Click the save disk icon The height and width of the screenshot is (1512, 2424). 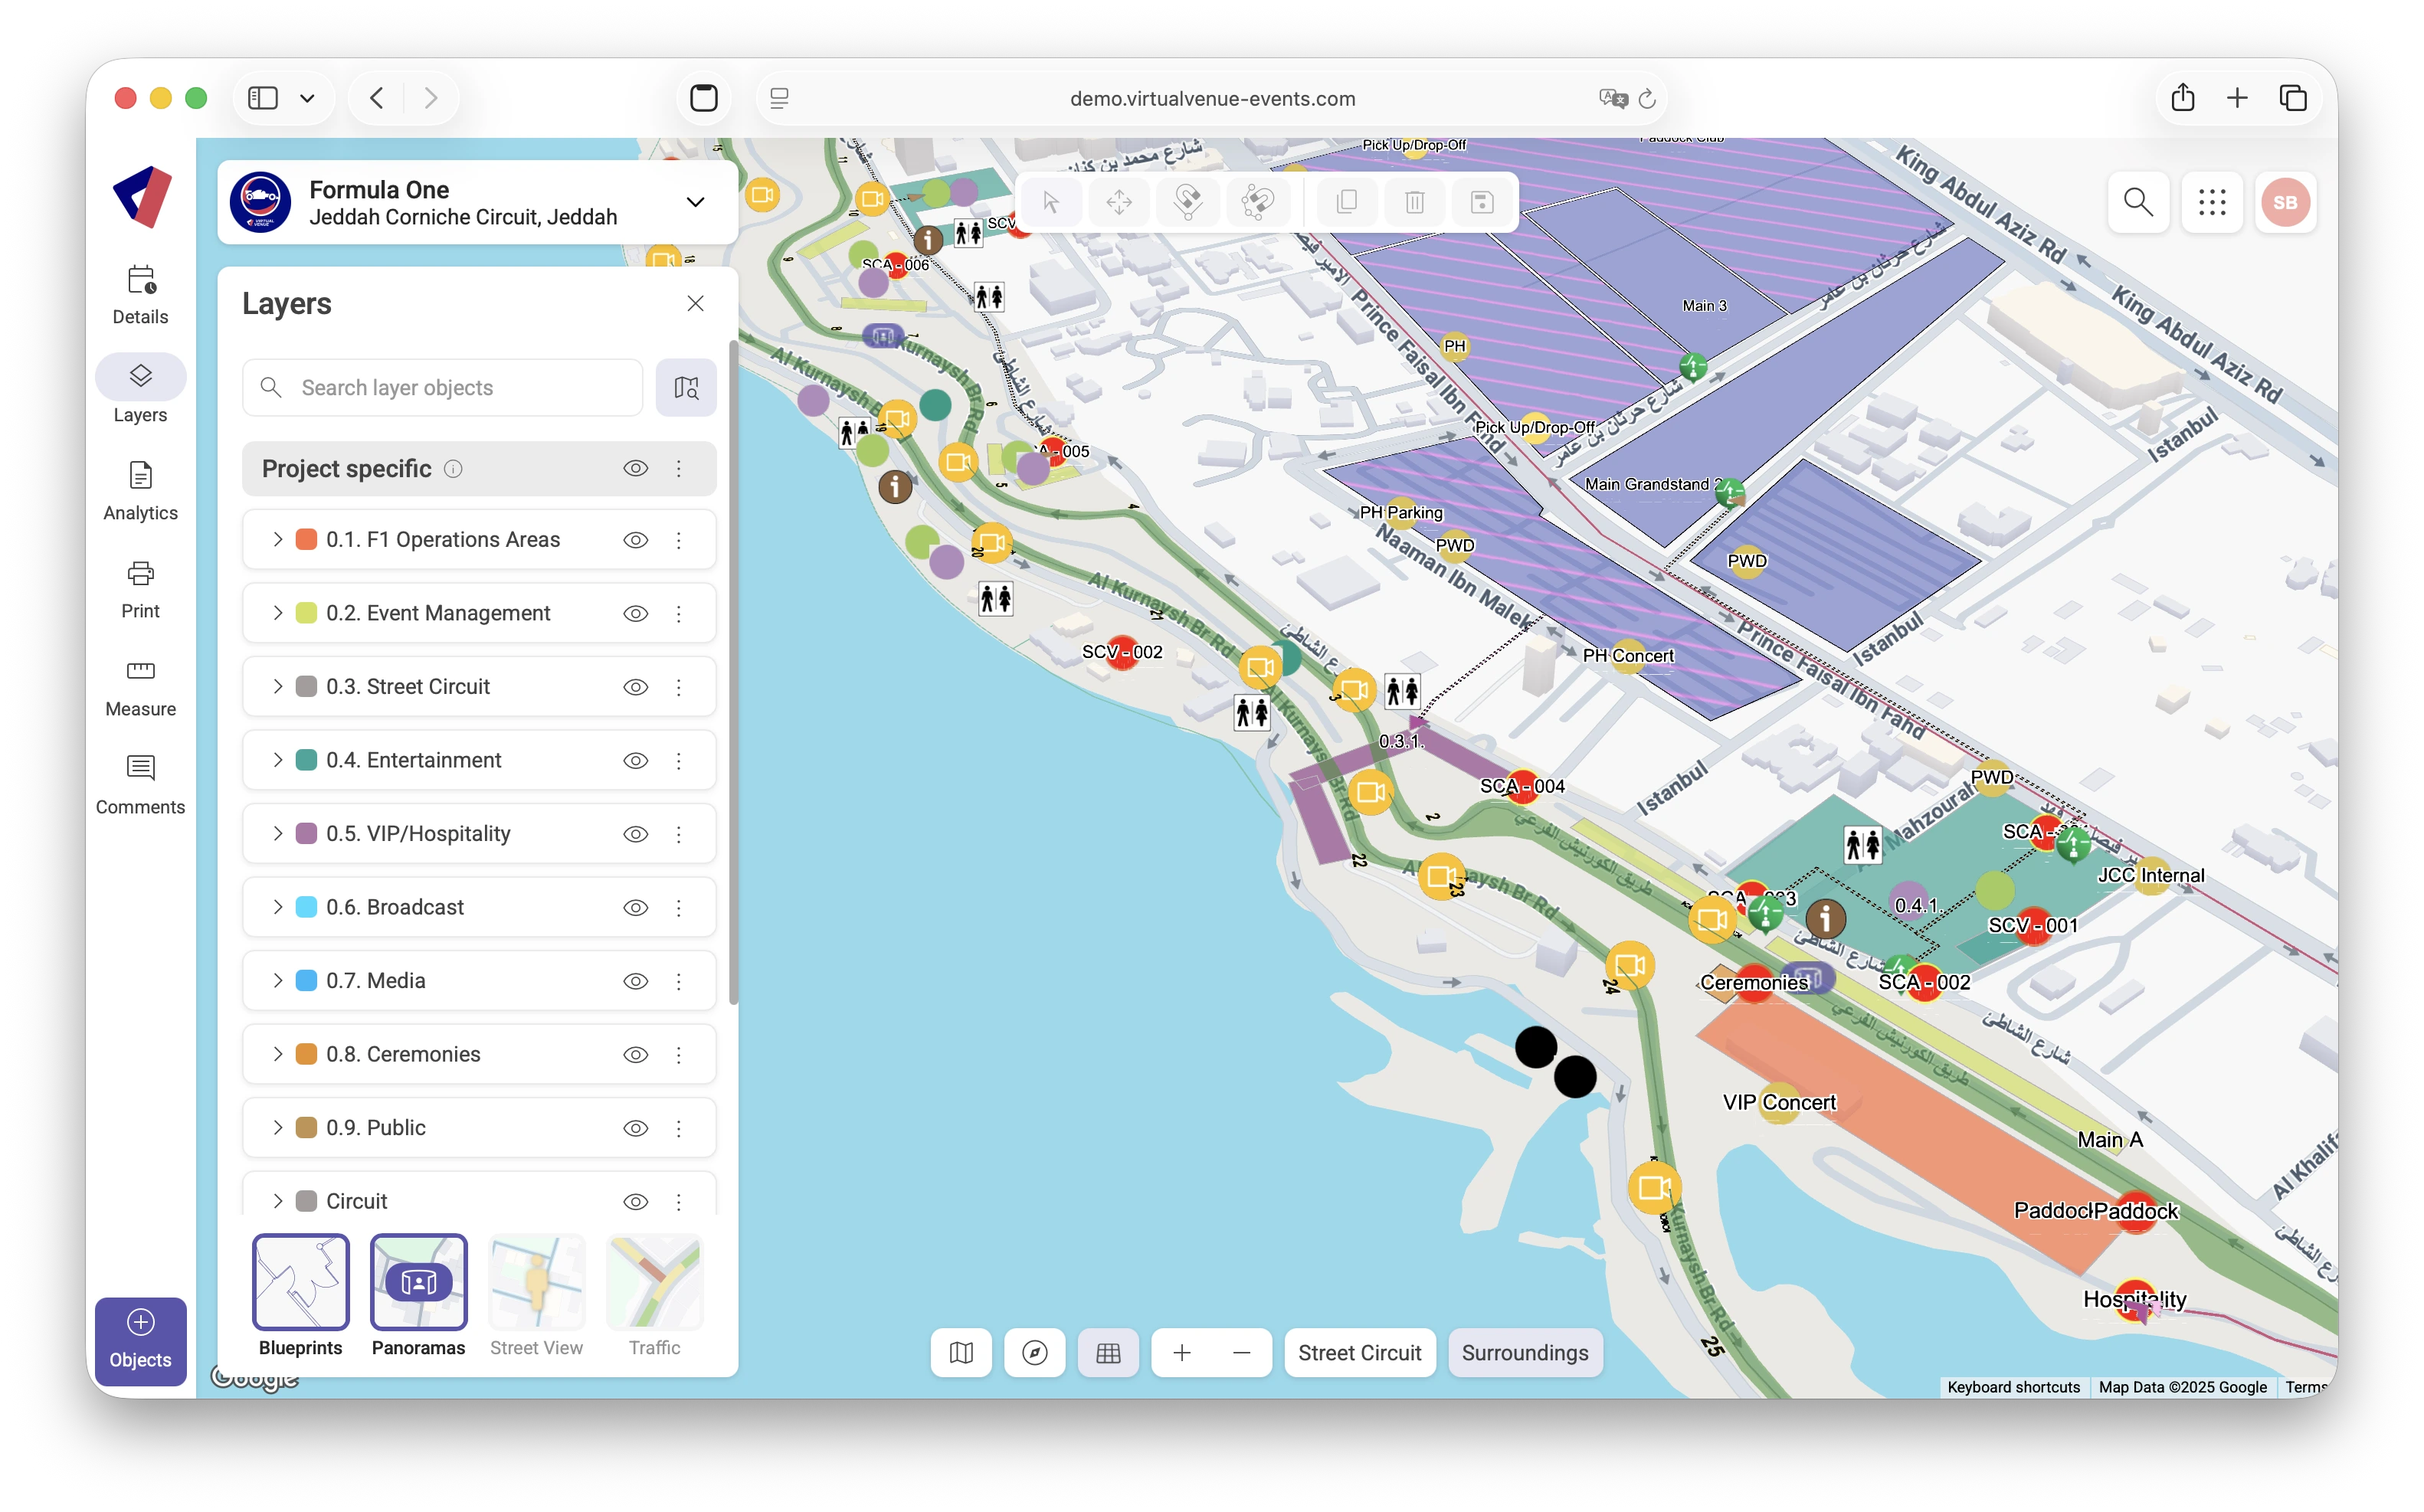click(x=1482, y=202)
